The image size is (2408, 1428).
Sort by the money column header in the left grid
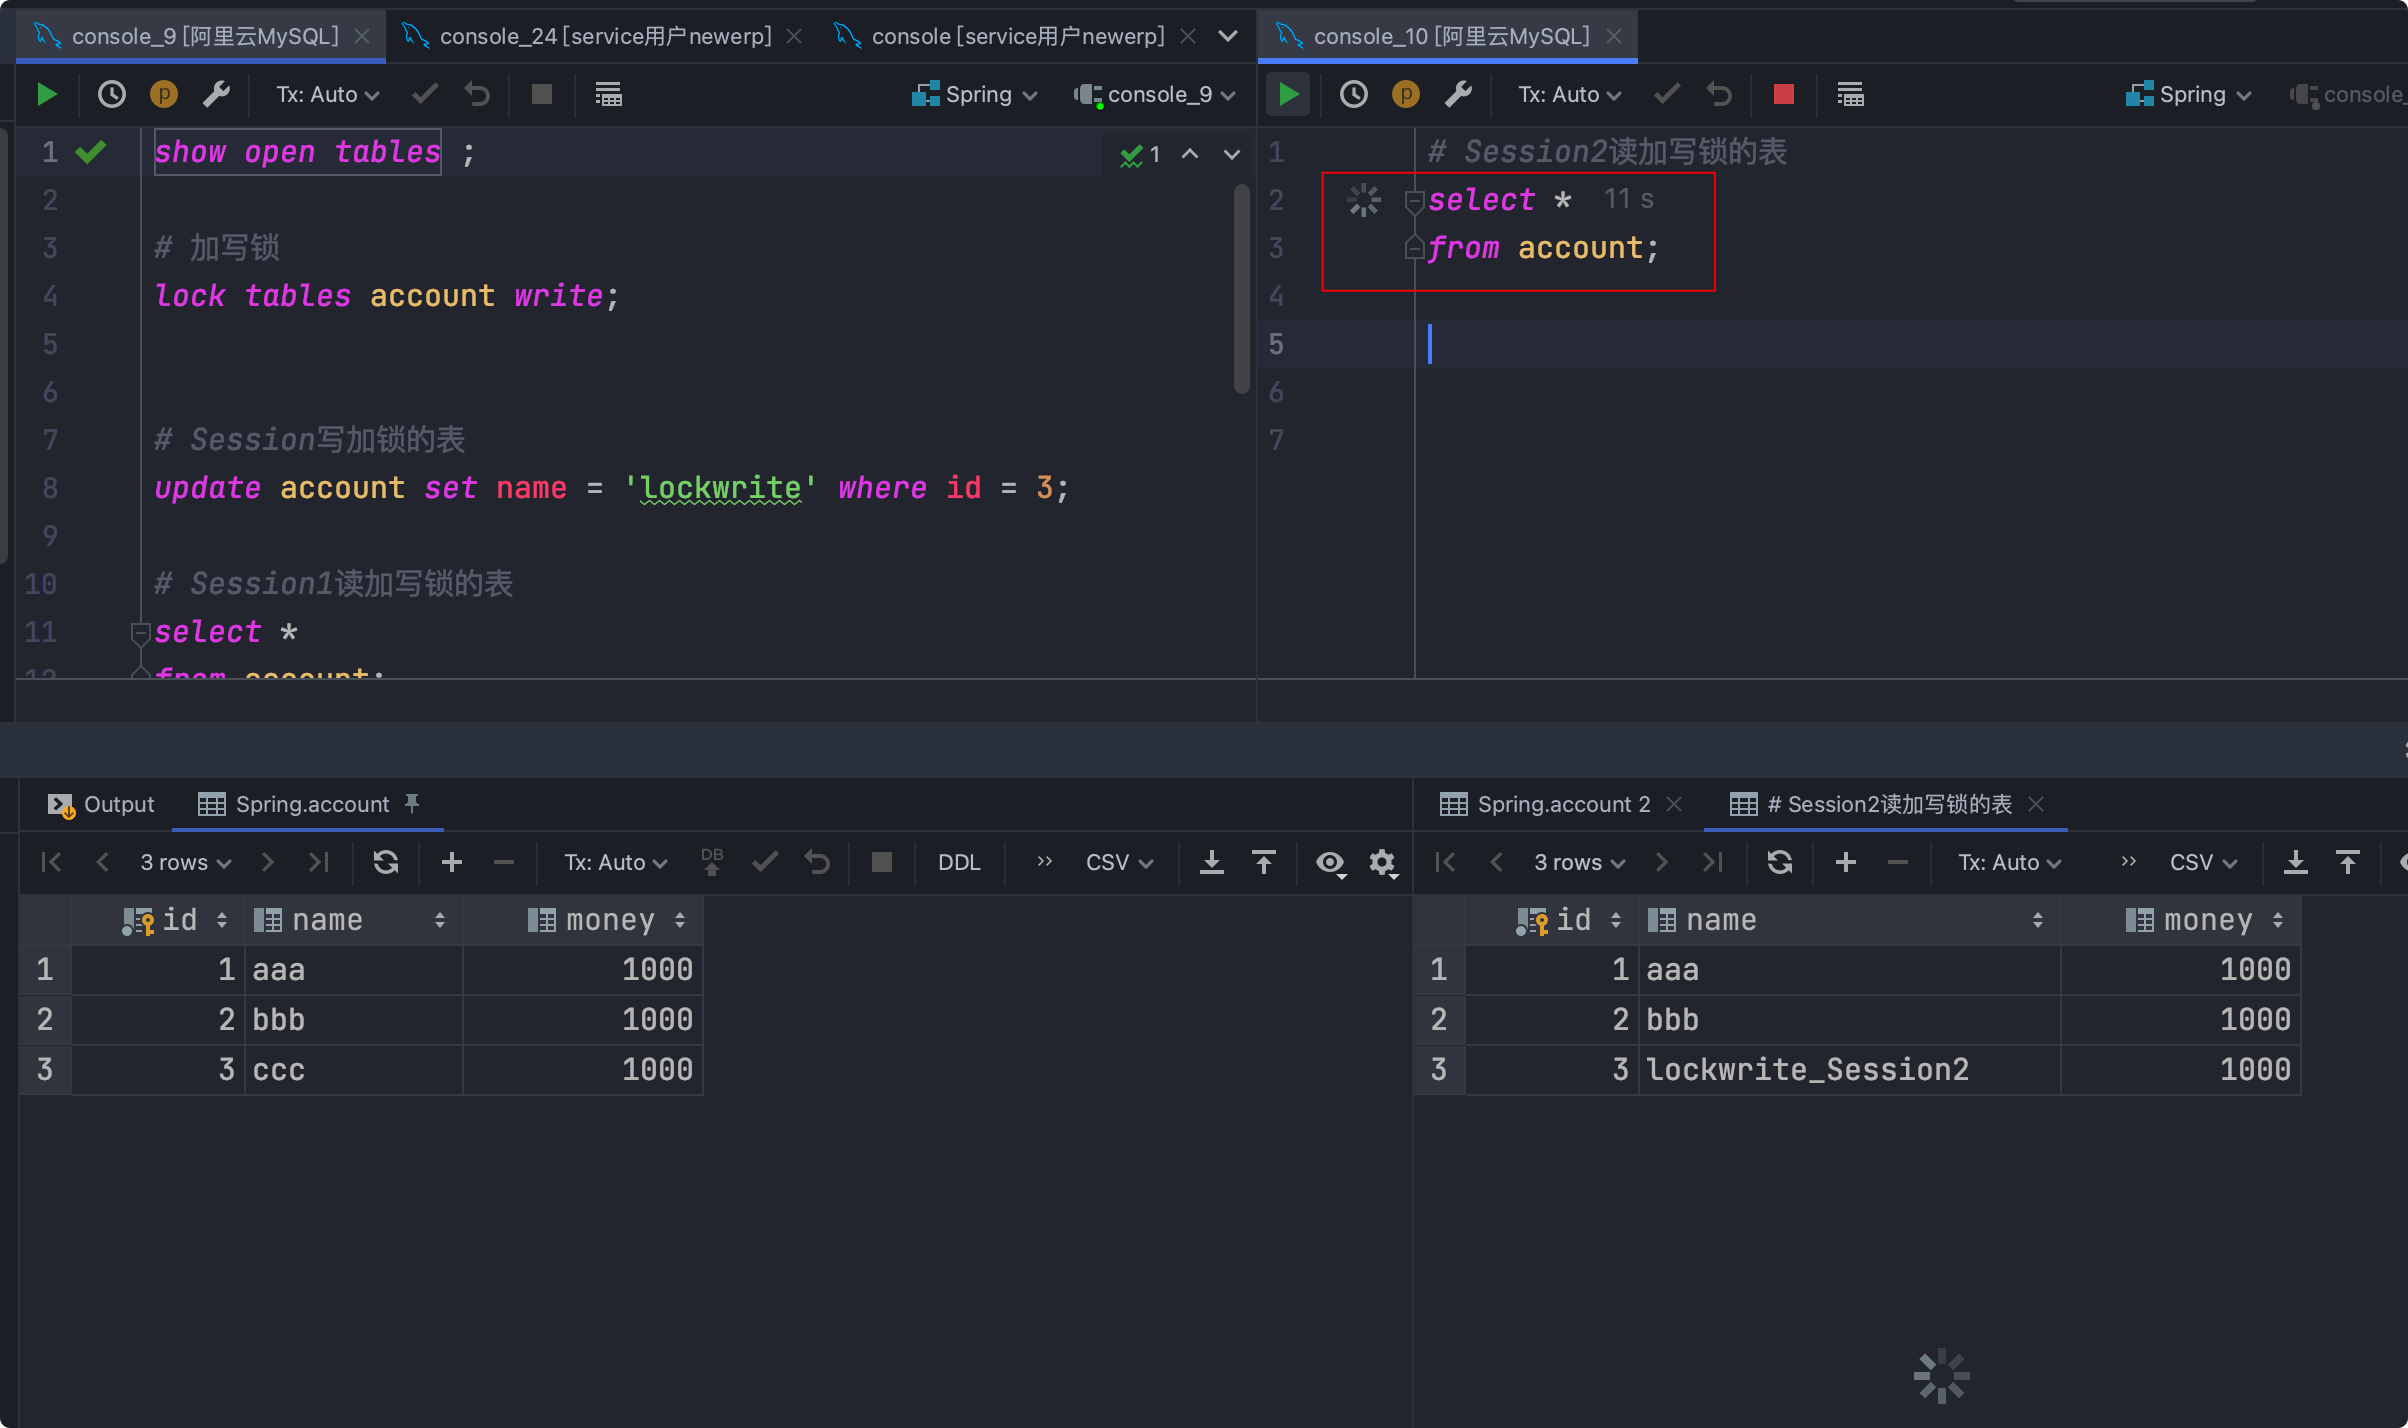(x=608, y=920)
